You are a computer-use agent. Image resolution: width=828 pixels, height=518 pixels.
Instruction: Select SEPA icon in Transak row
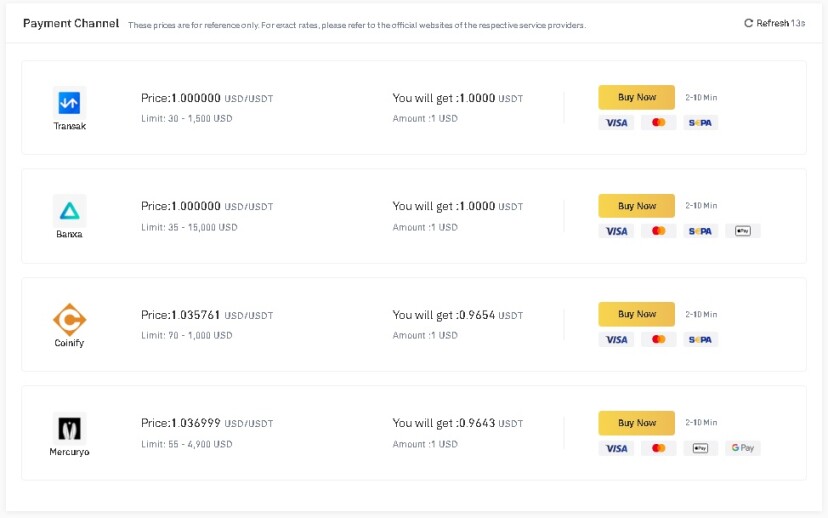(700, 123)
